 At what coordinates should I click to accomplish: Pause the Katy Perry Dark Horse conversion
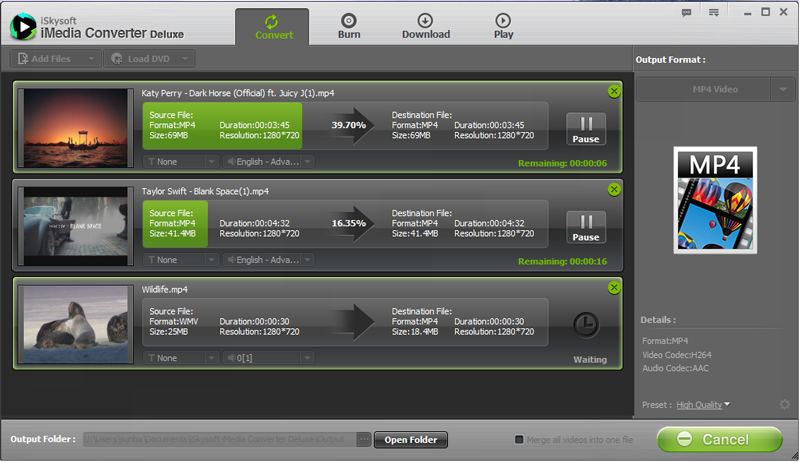(586, 129)
